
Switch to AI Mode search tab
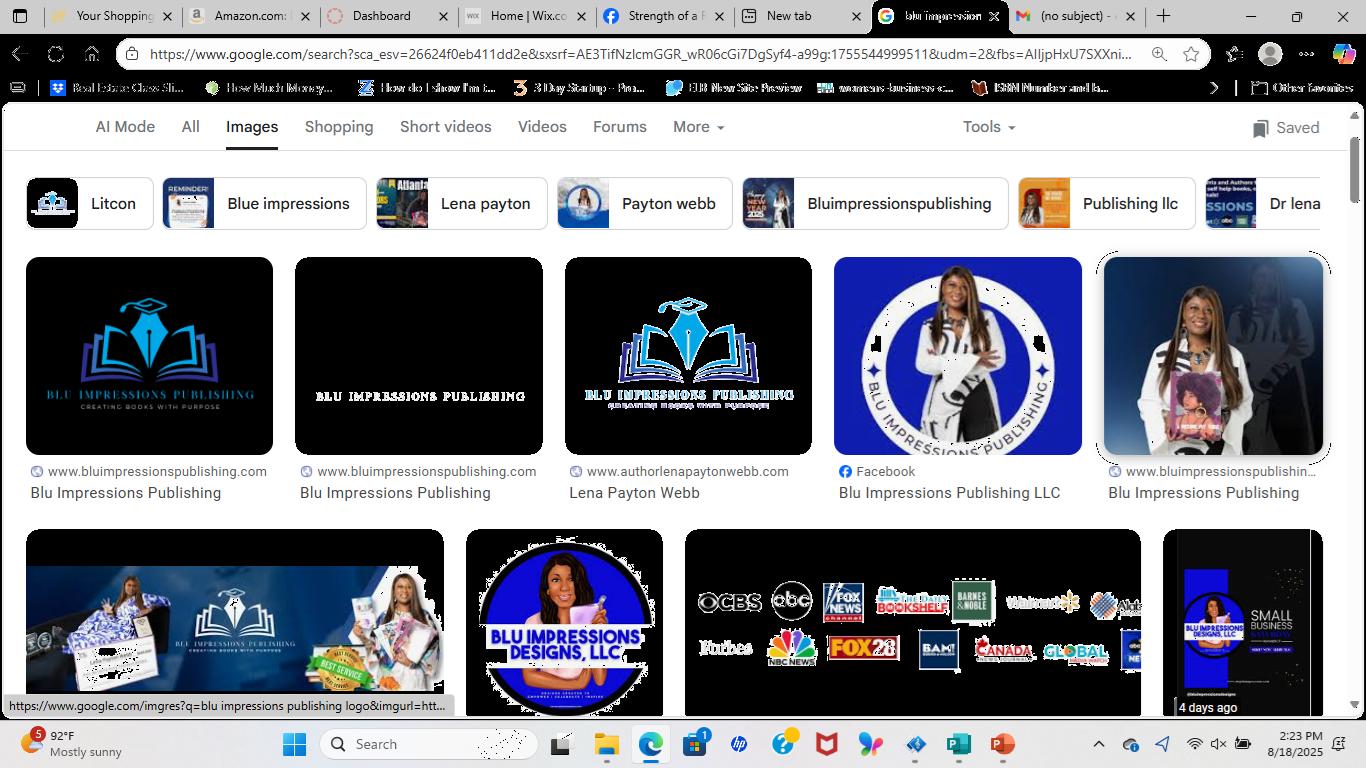click(x=125, y=127)
